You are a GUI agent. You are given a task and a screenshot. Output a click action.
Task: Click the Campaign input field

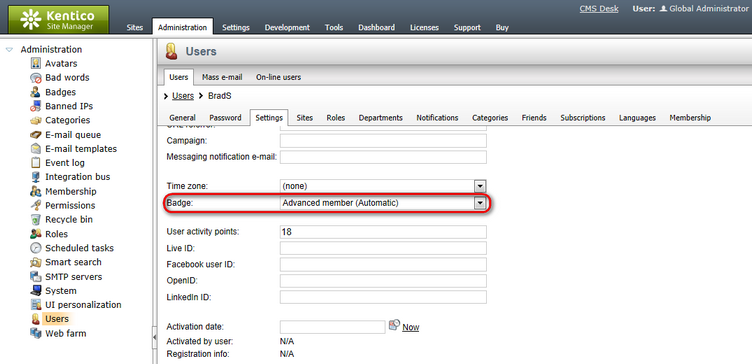383,141
